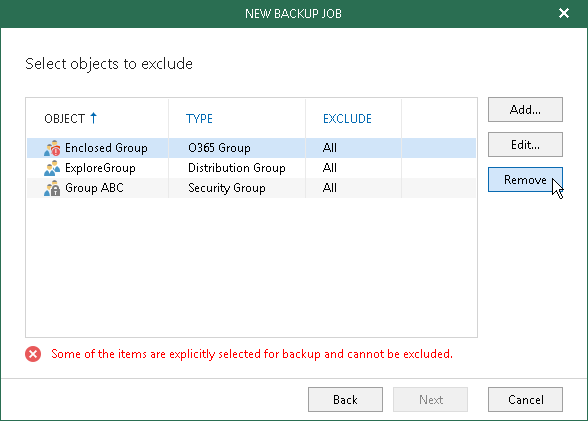Screen dimensions: 588x421
Task: Click the Group ABC security lock icon
Action: coord(52,188)
